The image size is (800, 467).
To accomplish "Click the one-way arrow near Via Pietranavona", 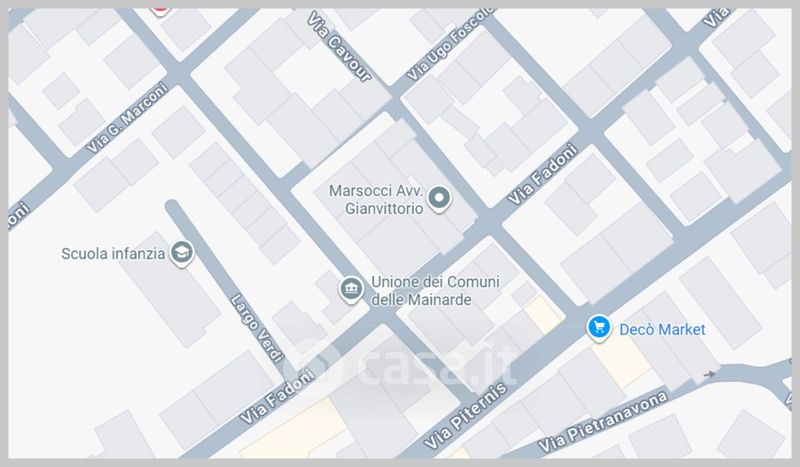I will click(x=709, y=375).
